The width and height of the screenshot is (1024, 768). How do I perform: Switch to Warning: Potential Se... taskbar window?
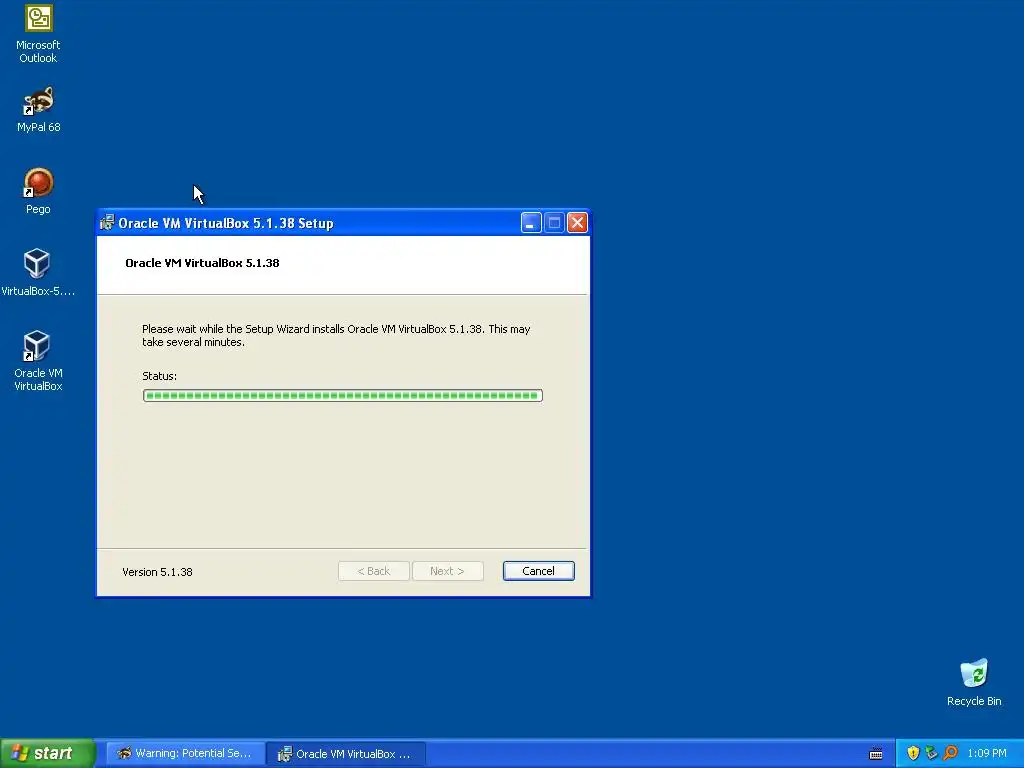[x=185, y=753]
